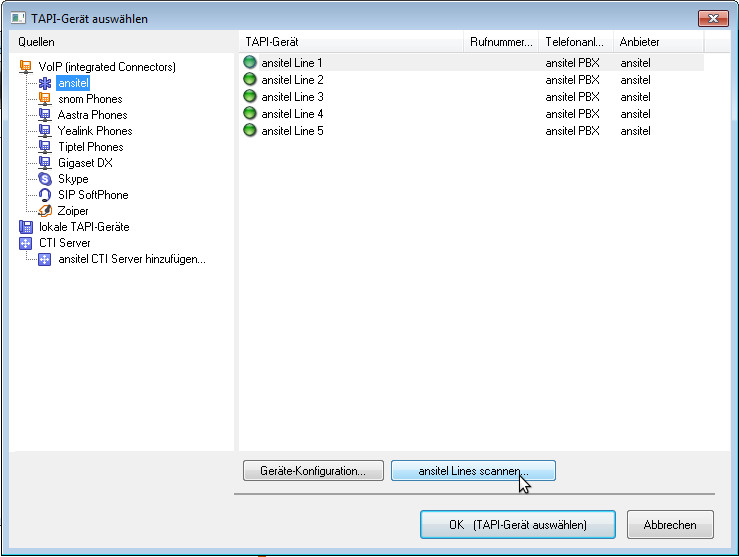The height and width of the screenshot is (557, 739).
Task: Click the snom Phones tree icon
Action: pos(45,99)
